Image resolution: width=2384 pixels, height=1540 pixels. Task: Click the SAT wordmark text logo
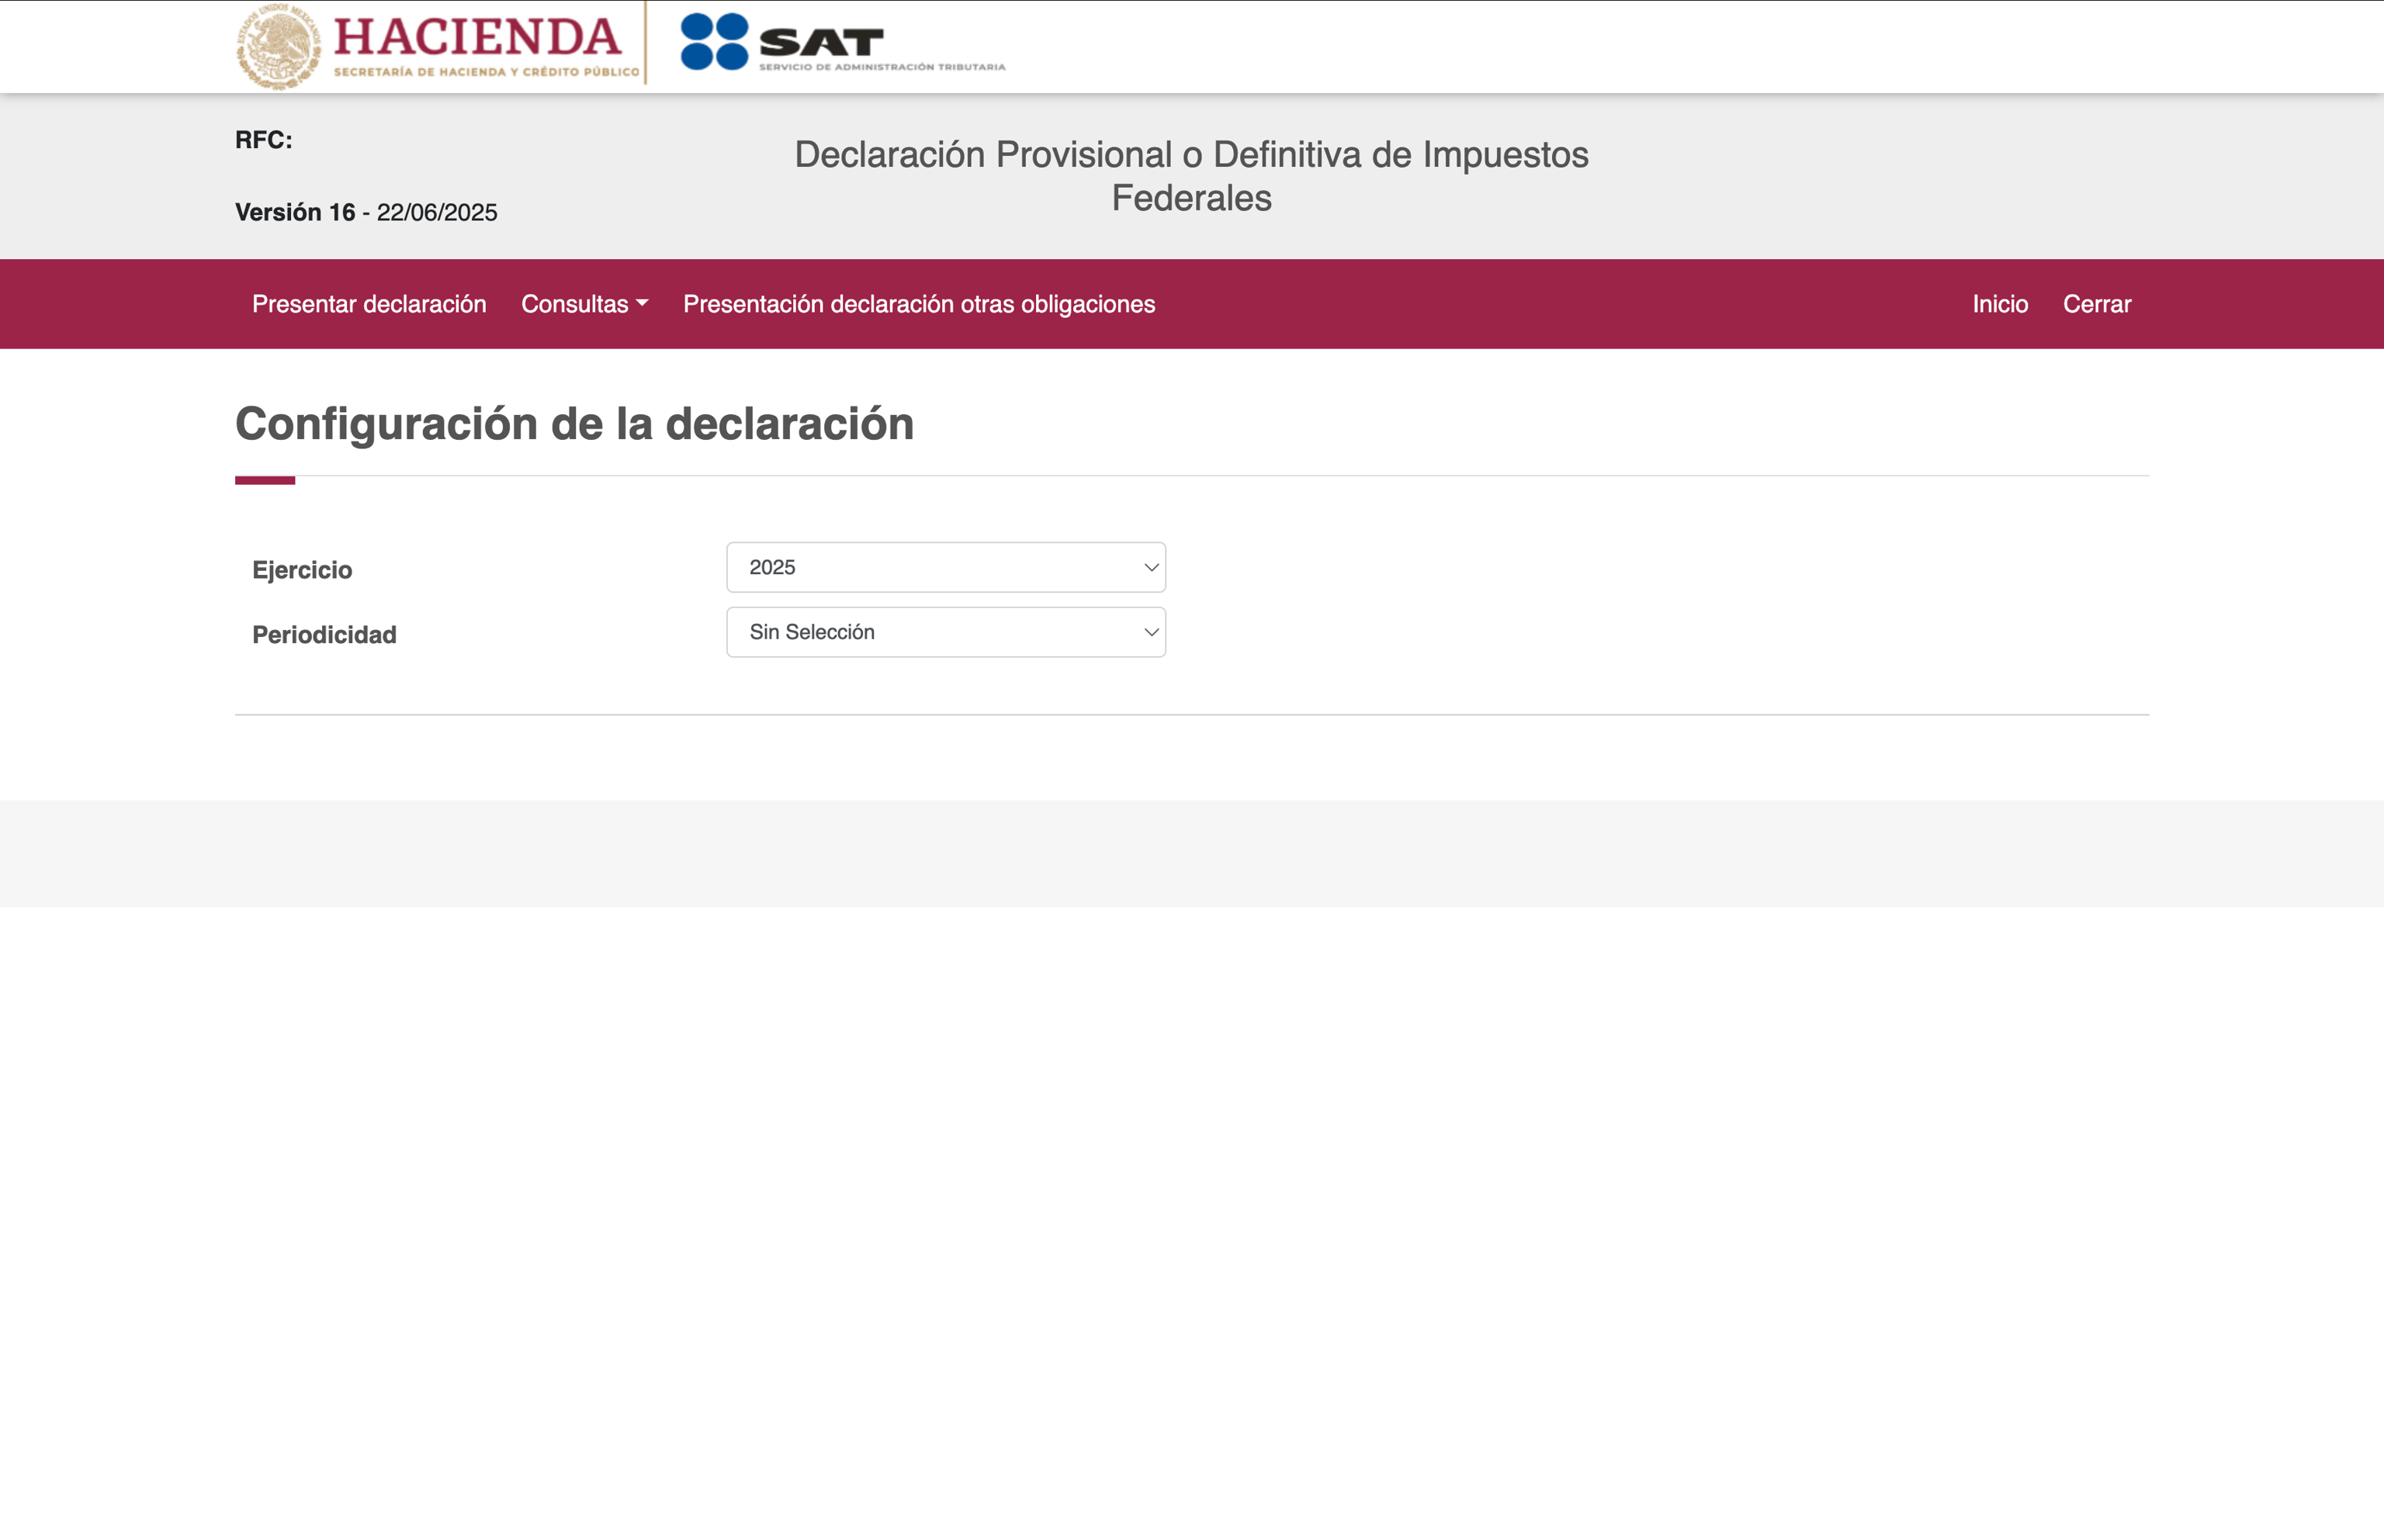[822, 43]
